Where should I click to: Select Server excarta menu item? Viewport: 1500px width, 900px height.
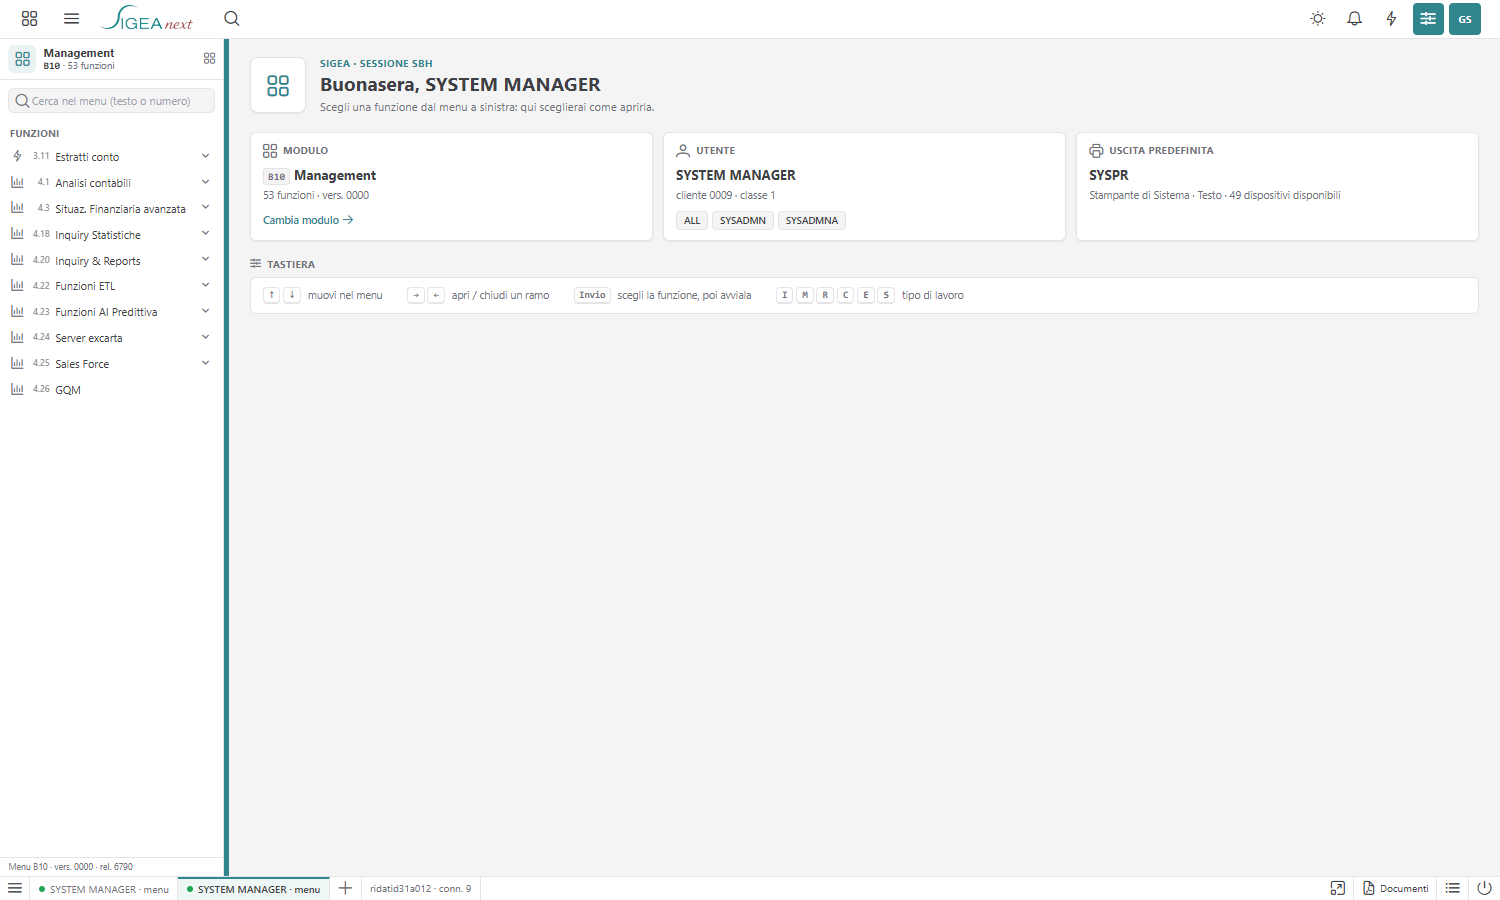coord(112,338)
